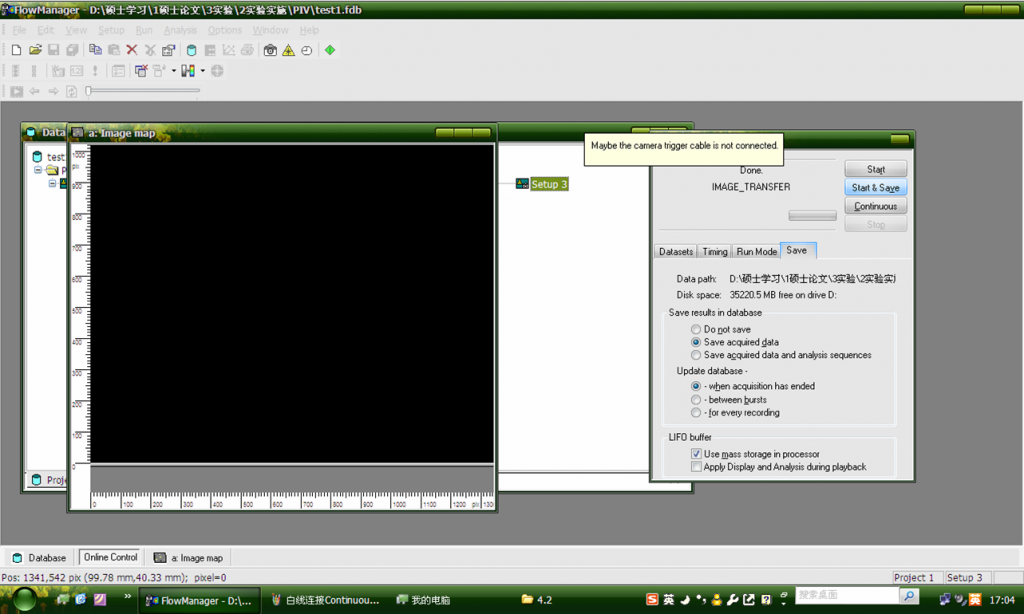The image size is (1024, 614).
Task: Expand the quick launch chevron in taskbar
Action: tap(127, 596)
